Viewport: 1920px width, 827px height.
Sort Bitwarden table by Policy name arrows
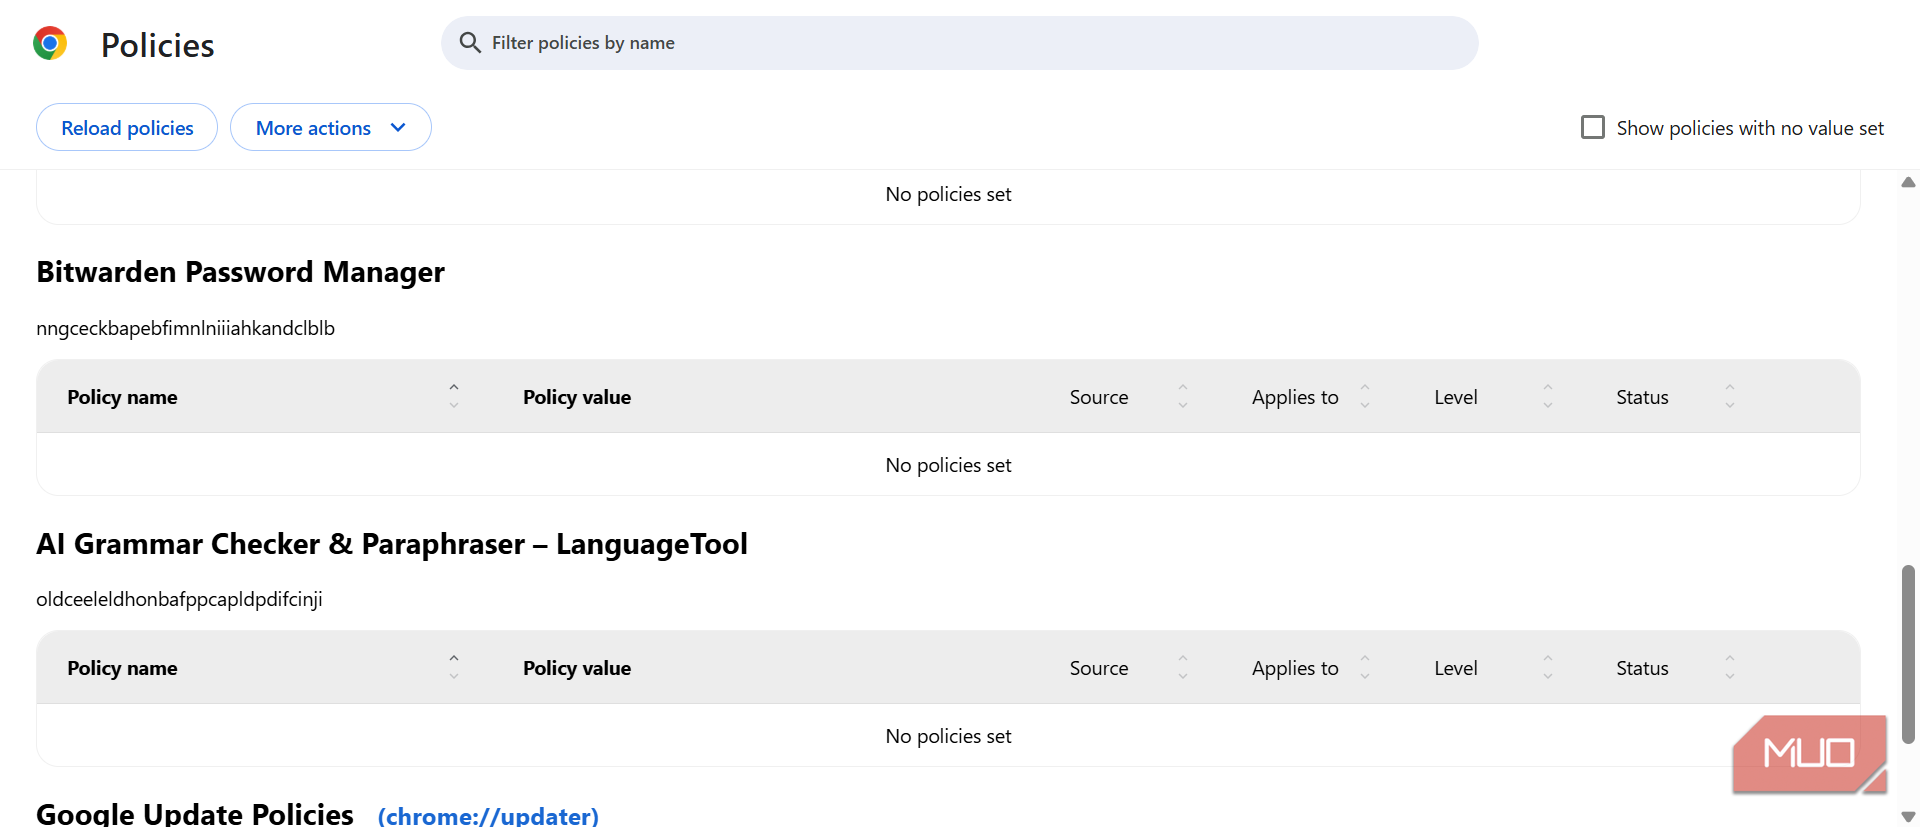[x=454, y=396]
